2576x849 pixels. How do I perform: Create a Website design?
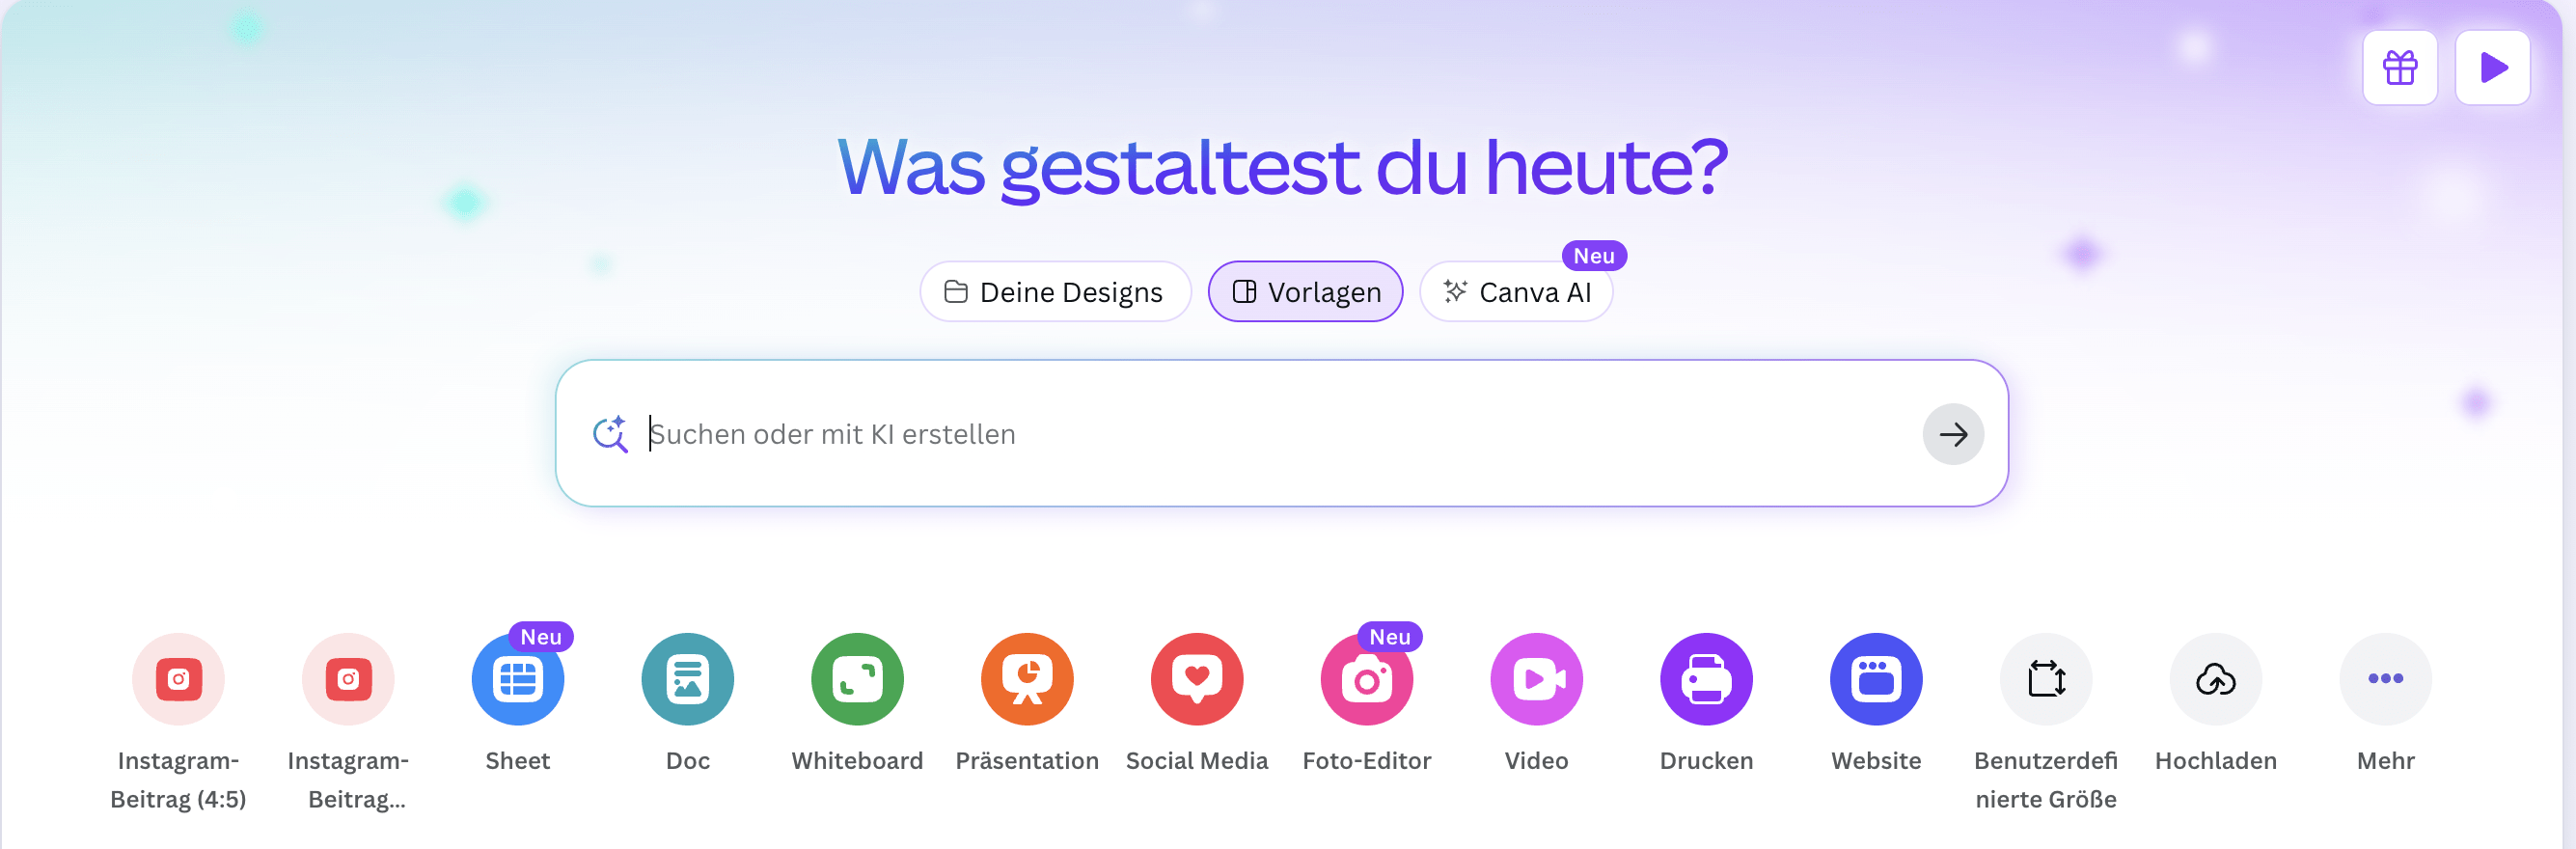point(1876,679)
